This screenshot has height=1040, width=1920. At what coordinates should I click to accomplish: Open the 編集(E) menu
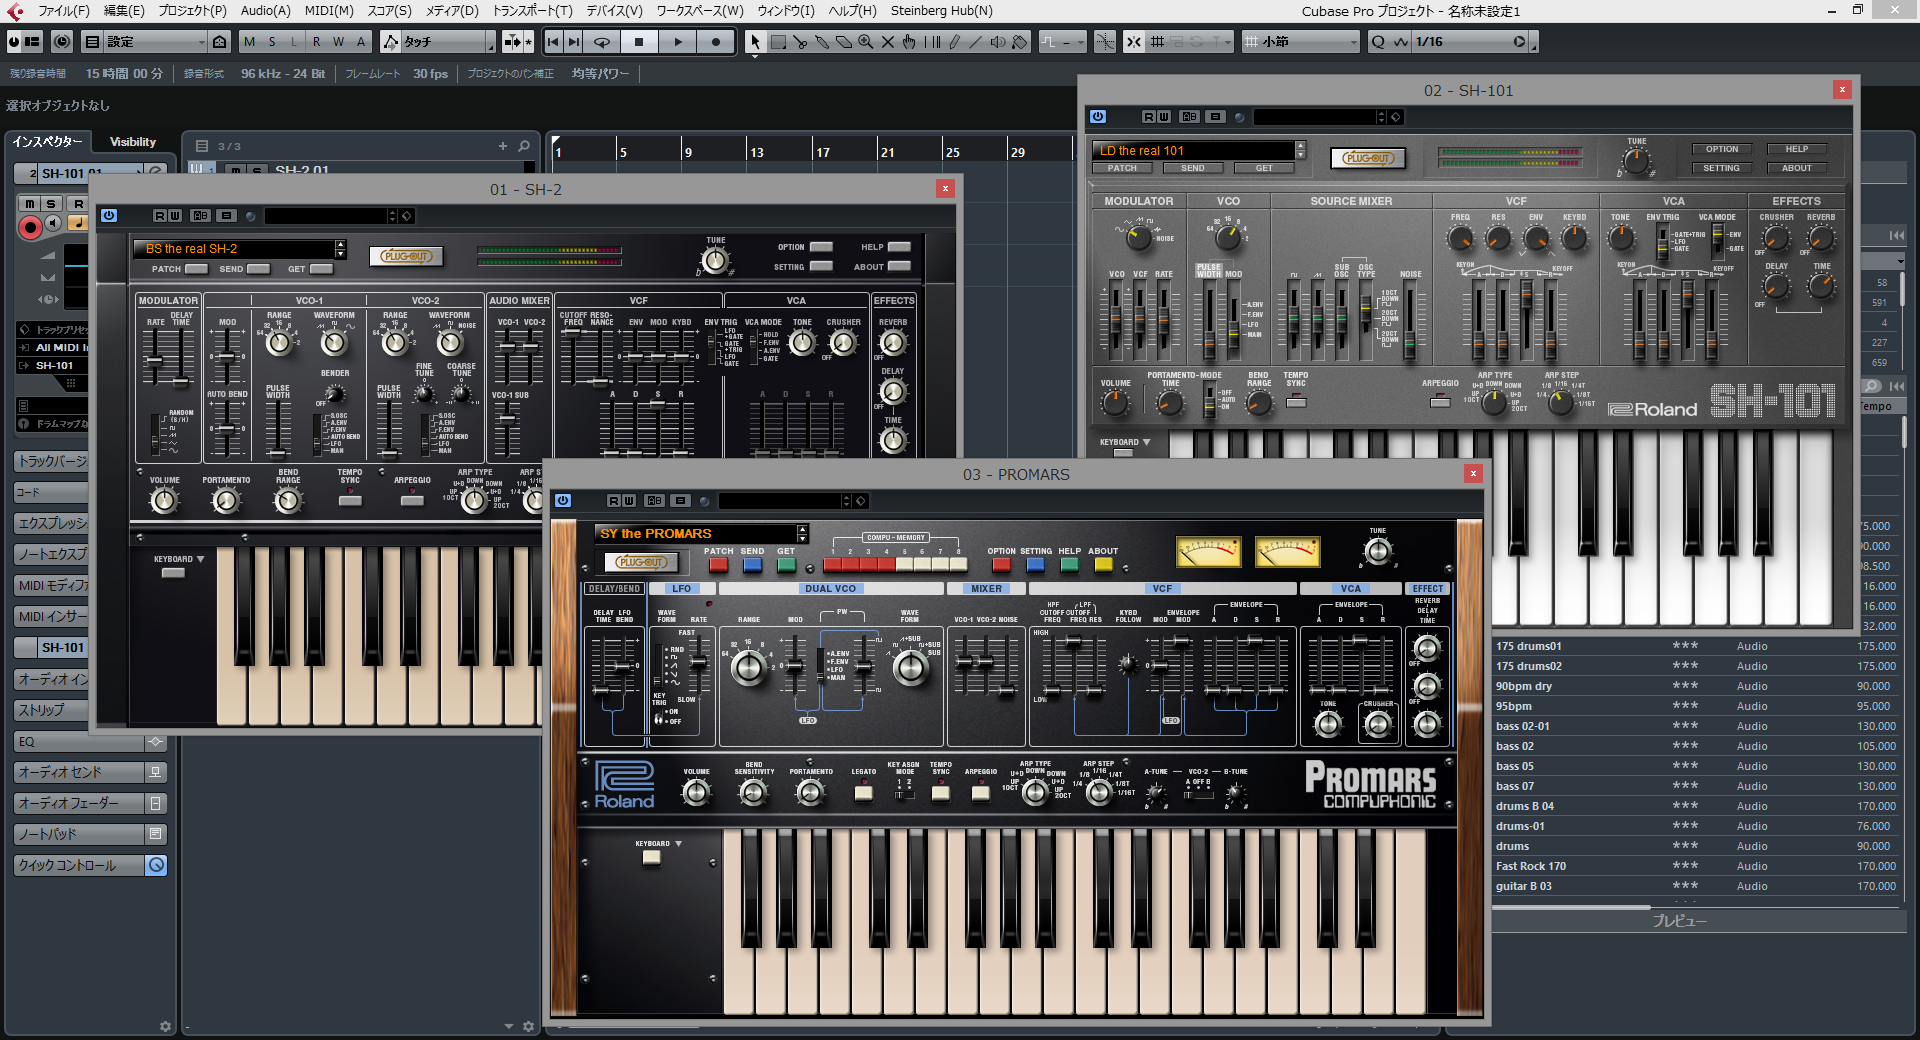point(124,11)
